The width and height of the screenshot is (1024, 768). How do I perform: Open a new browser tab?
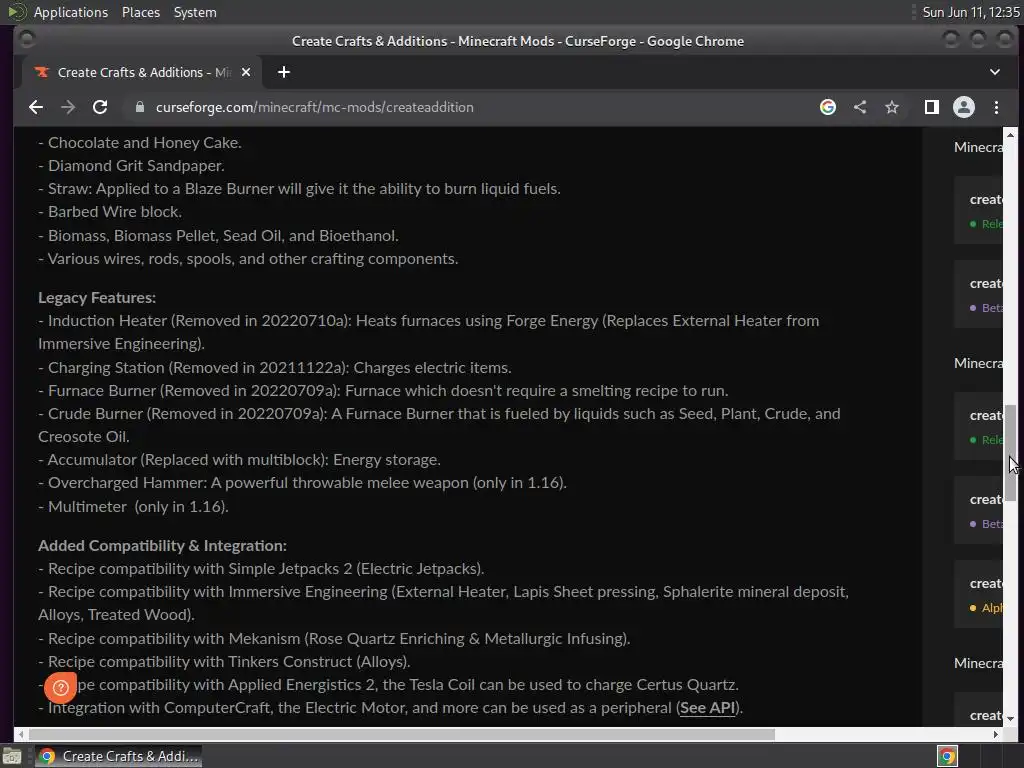[x=283, y=72]
